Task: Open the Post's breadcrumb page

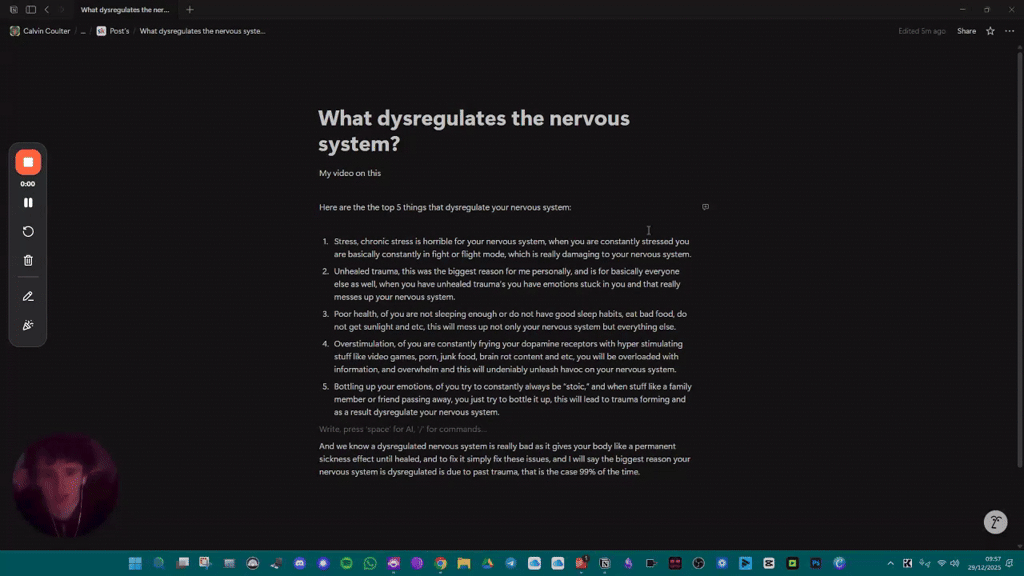Action: (x=117, y=31)
